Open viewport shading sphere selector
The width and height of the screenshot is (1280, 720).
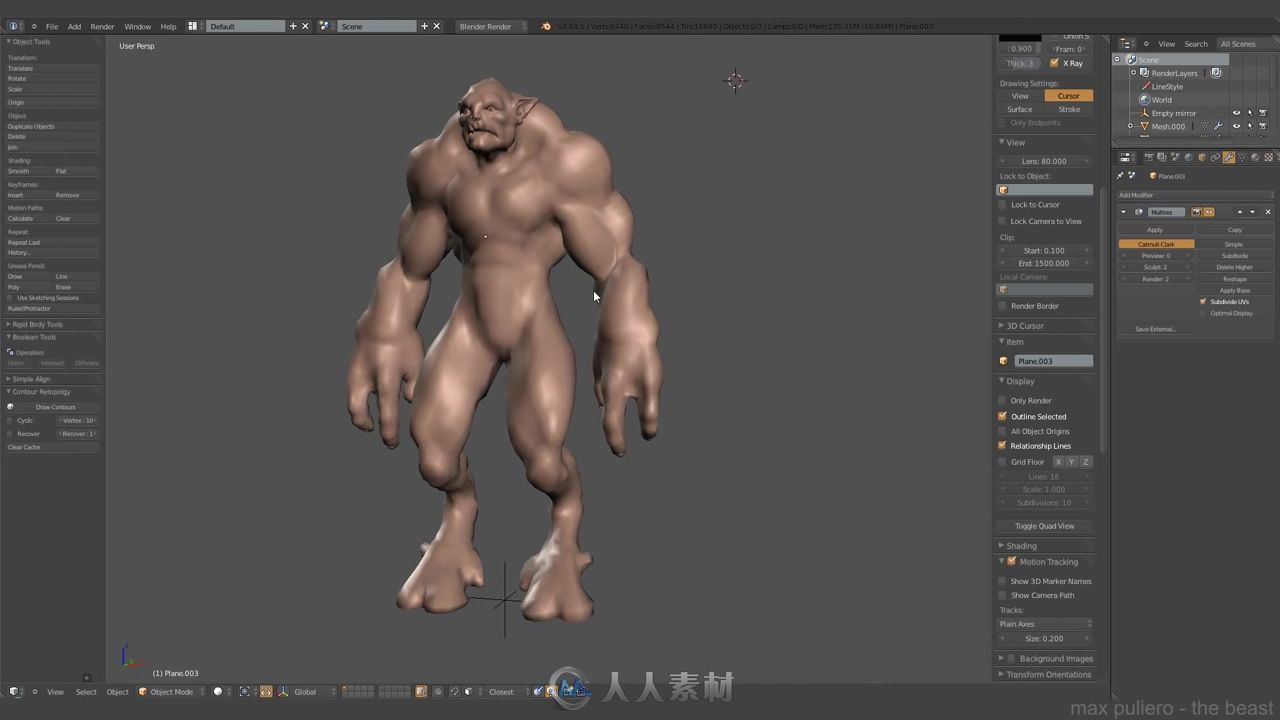tap(217, 691)
